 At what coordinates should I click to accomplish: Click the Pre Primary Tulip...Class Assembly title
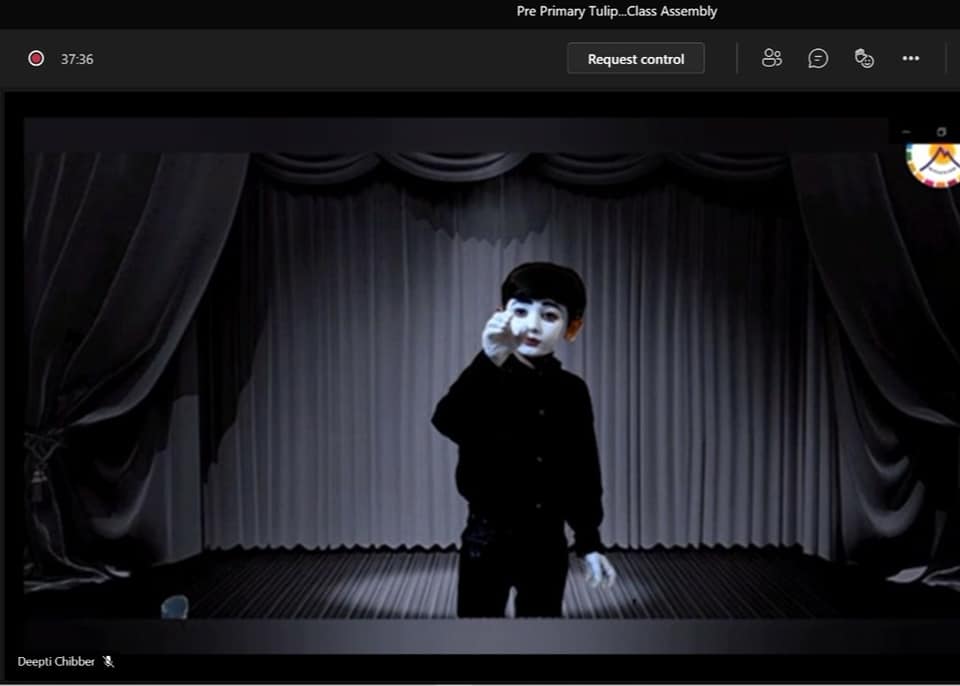point(617,11)
